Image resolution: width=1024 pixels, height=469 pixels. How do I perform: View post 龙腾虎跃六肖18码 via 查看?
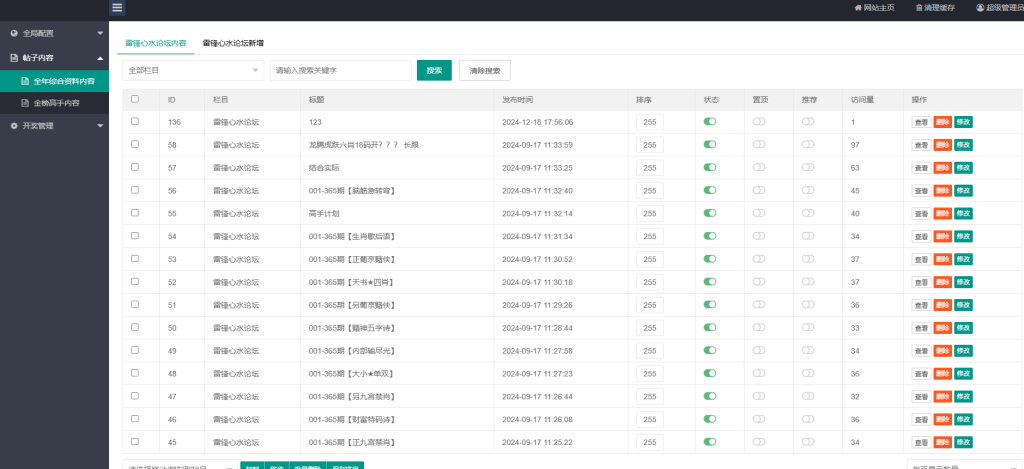coord(921,145)
